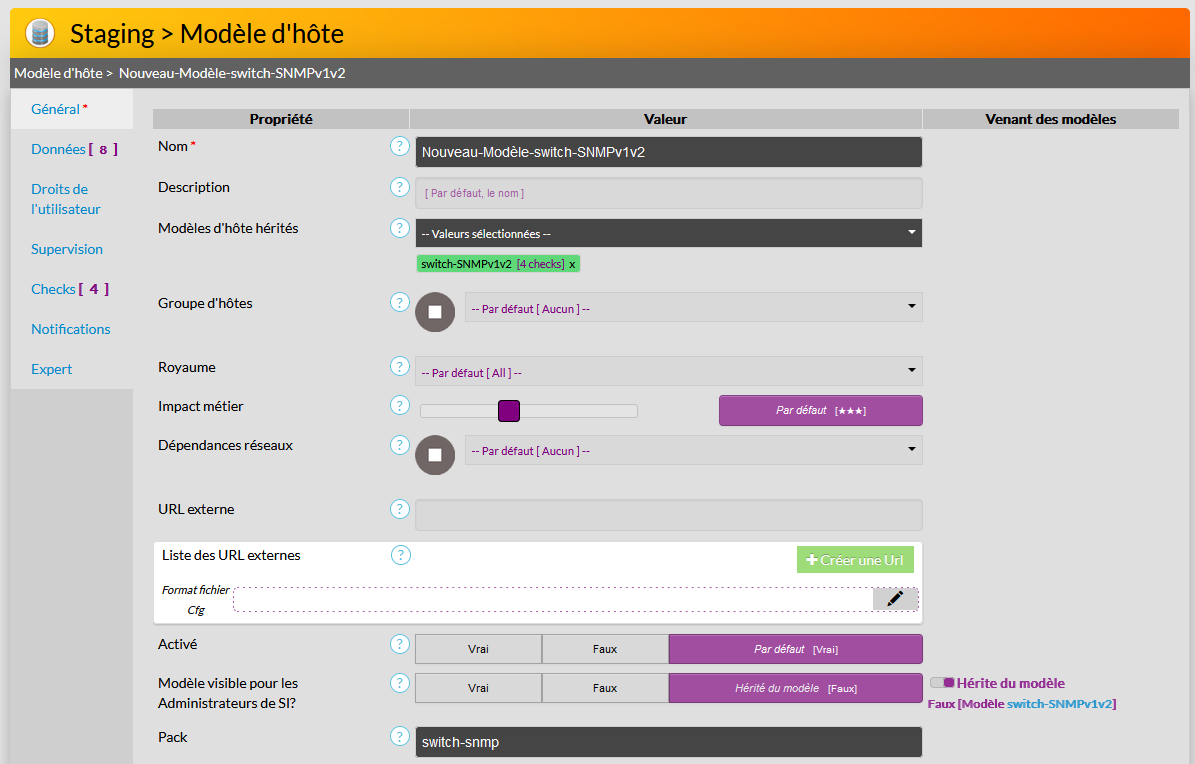Viewport: 1195px width, 764px height.
Task: Click the Staging database logo icon
Action: coord(39,33)
